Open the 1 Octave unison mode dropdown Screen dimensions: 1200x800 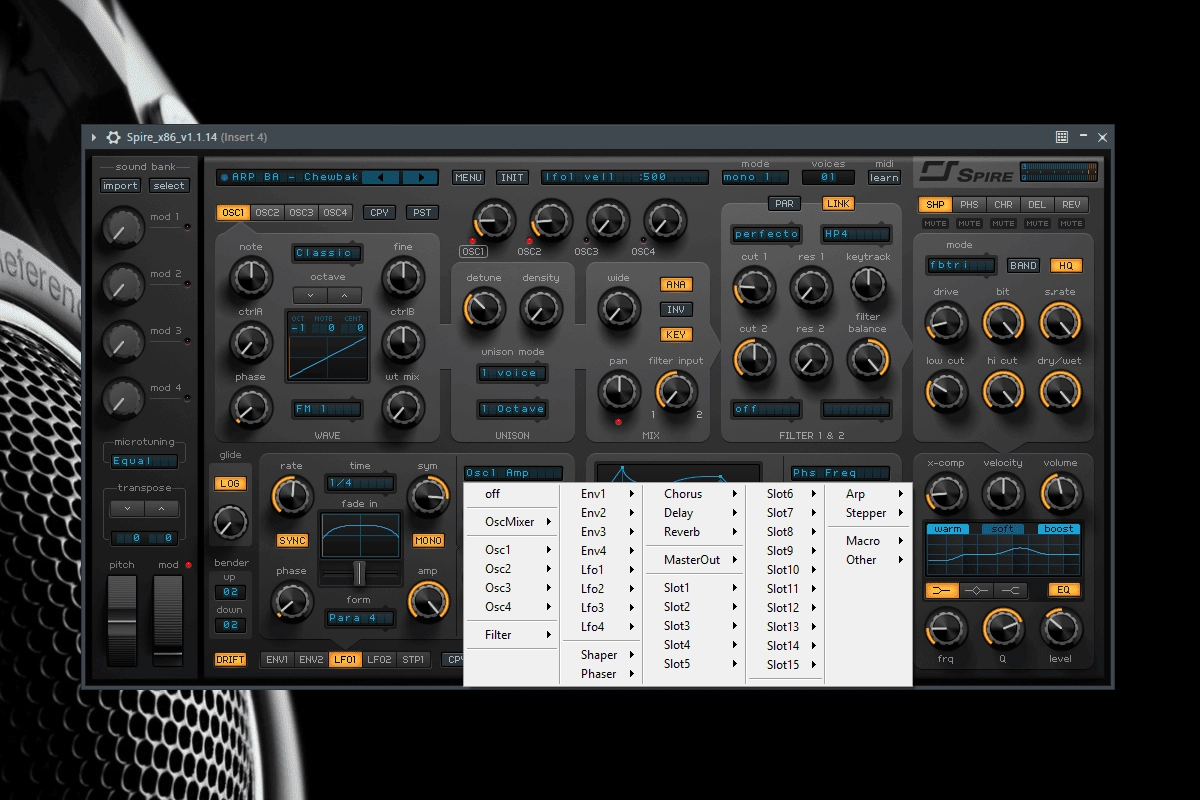tap(512, 409)
